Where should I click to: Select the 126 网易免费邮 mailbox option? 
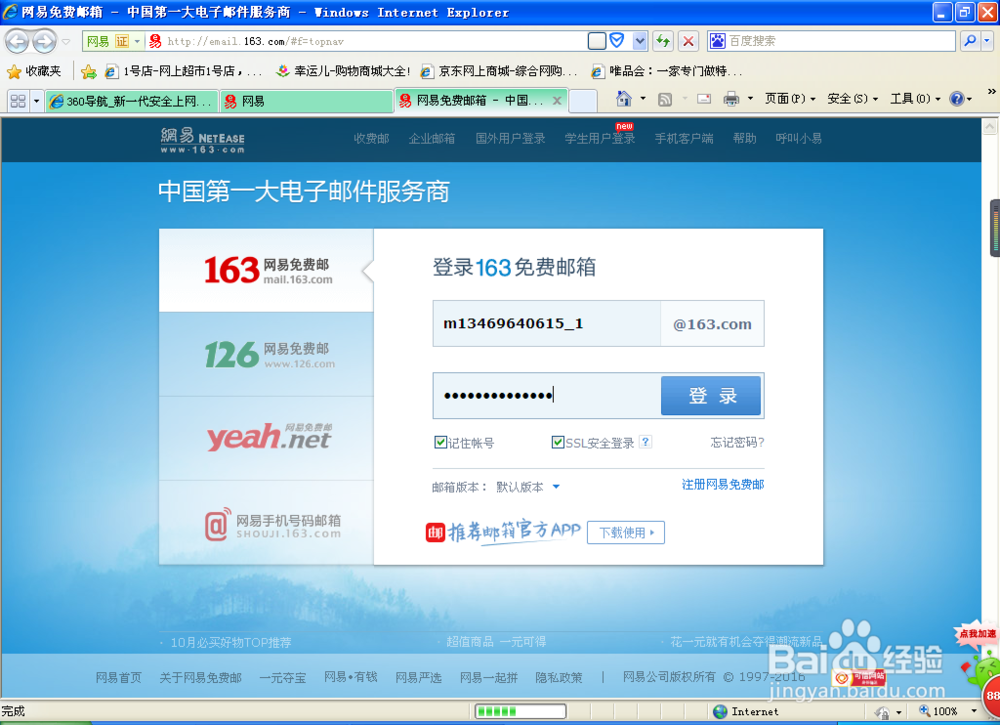267,355
